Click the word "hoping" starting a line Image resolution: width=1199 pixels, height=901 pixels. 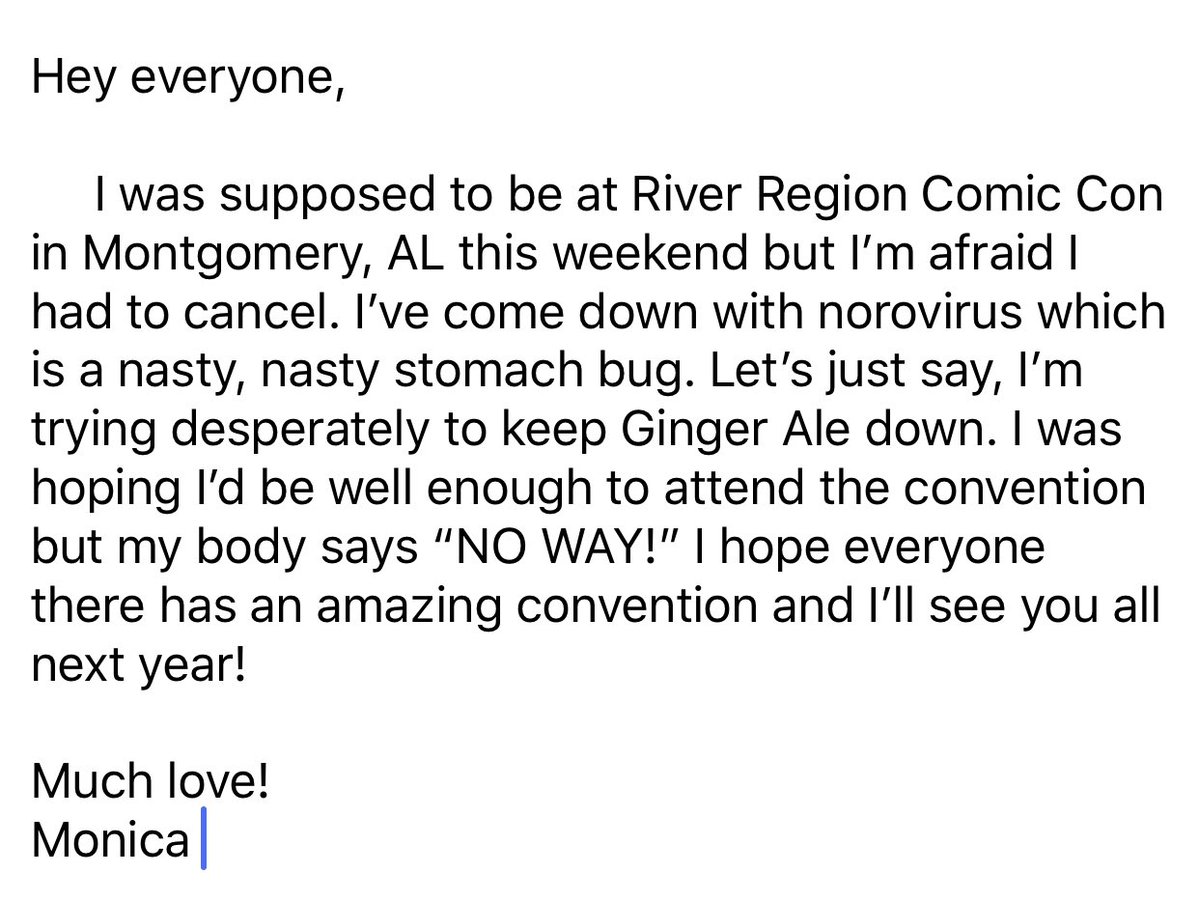[x=106, y=490]
